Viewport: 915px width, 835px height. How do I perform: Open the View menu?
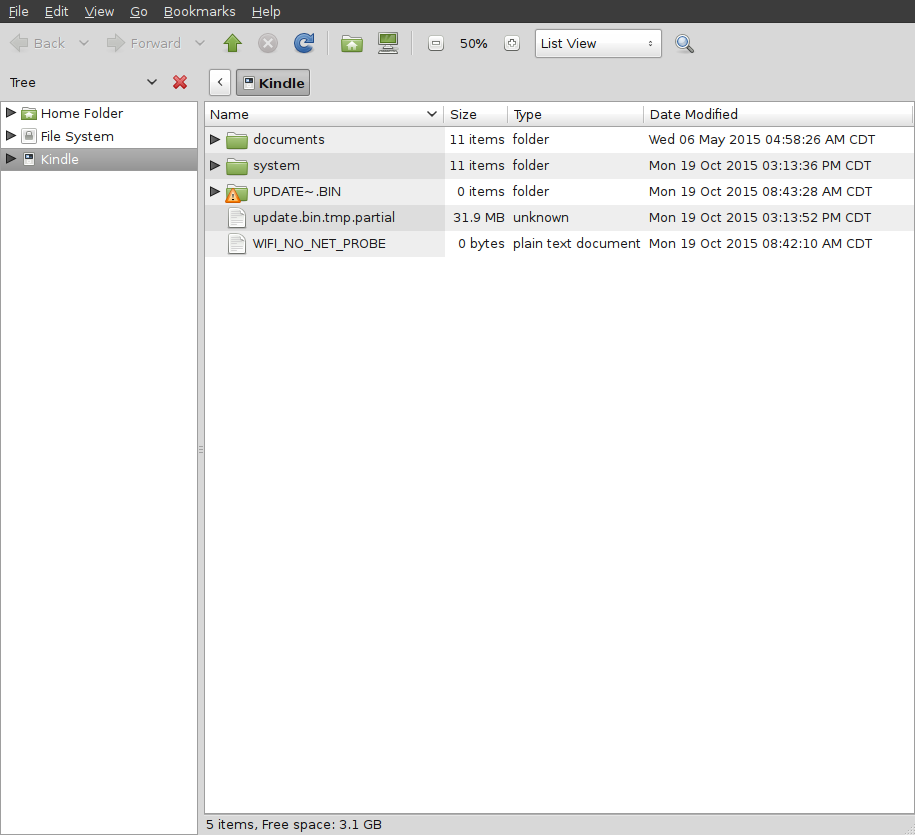click(x=99, y=12)
